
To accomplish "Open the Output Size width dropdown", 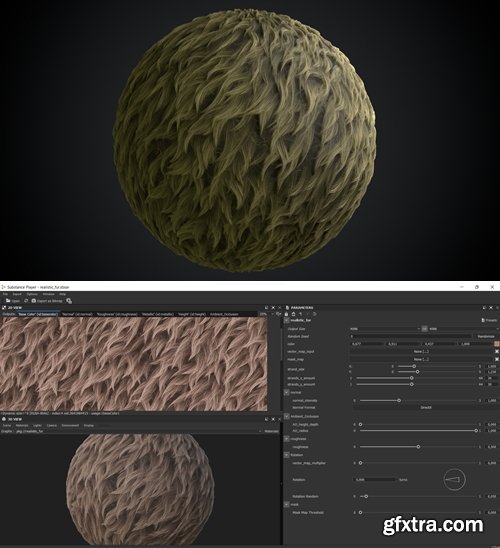I will [385, 329].
